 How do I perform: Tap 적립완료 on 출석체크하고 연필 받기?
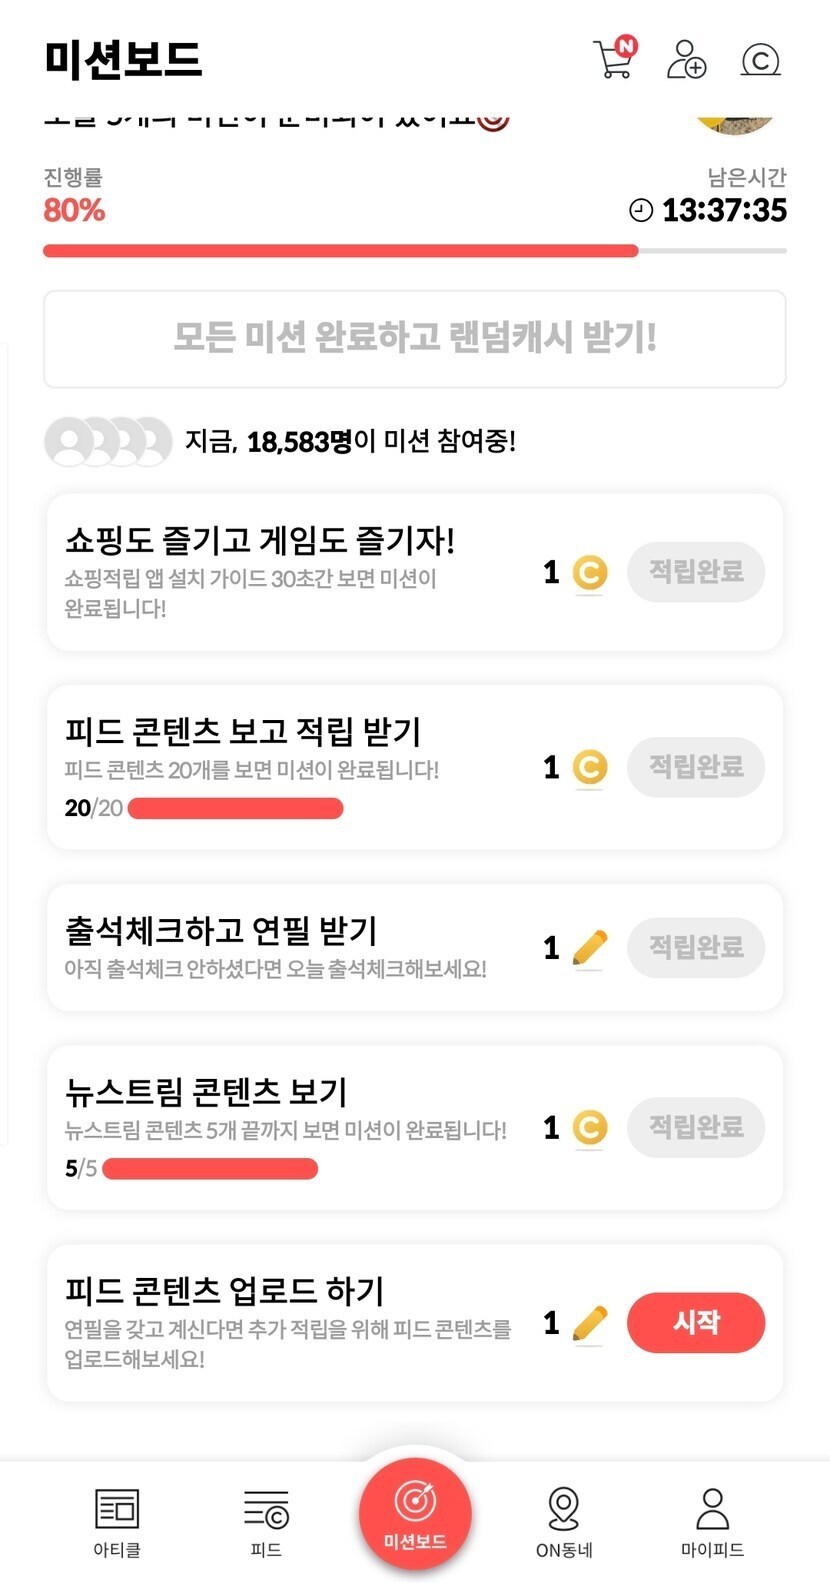point(696,947)
